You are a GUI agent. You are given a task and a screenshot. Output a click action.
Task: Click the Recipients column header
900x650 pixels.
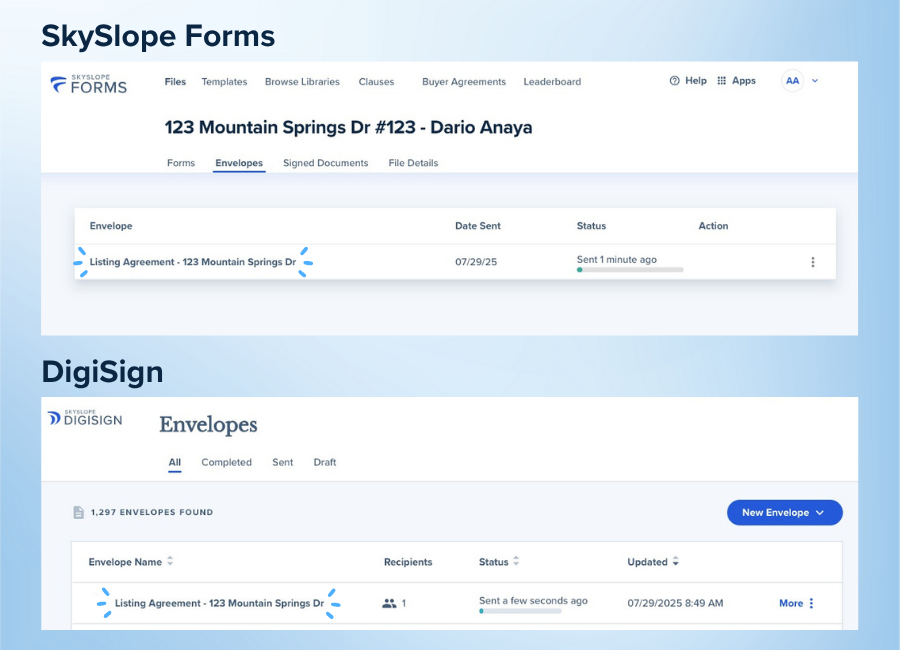[x=408, y=562]
